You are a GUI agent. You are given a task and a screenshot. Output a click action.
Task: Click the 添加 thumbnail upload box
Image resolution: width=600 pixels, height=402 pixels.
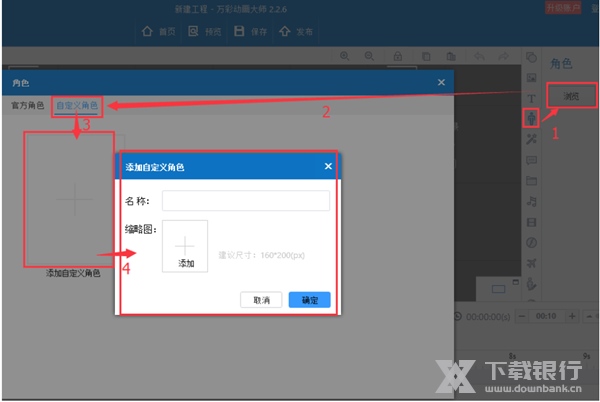click(185, 246)
